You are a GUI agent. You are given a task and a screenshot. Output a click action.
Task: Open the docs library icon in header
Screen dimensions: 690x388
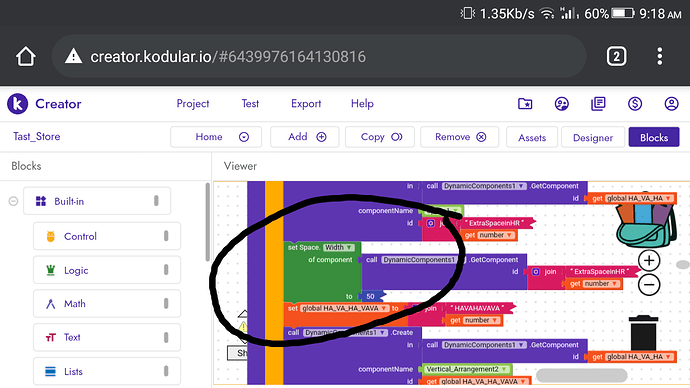coord(598,104)
